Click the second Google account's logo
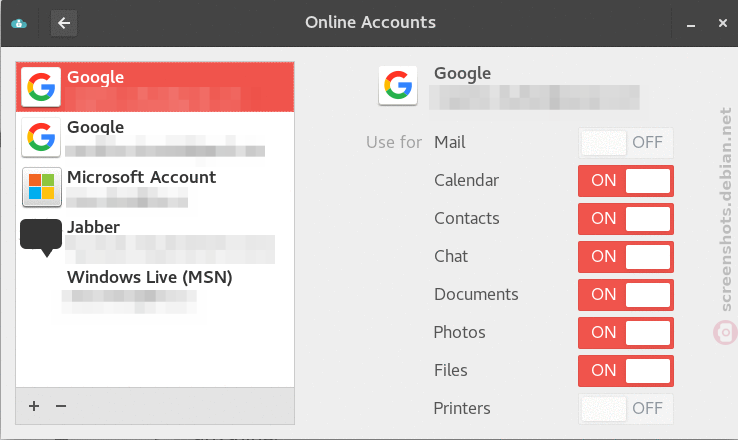 click(x=41, y=137)
